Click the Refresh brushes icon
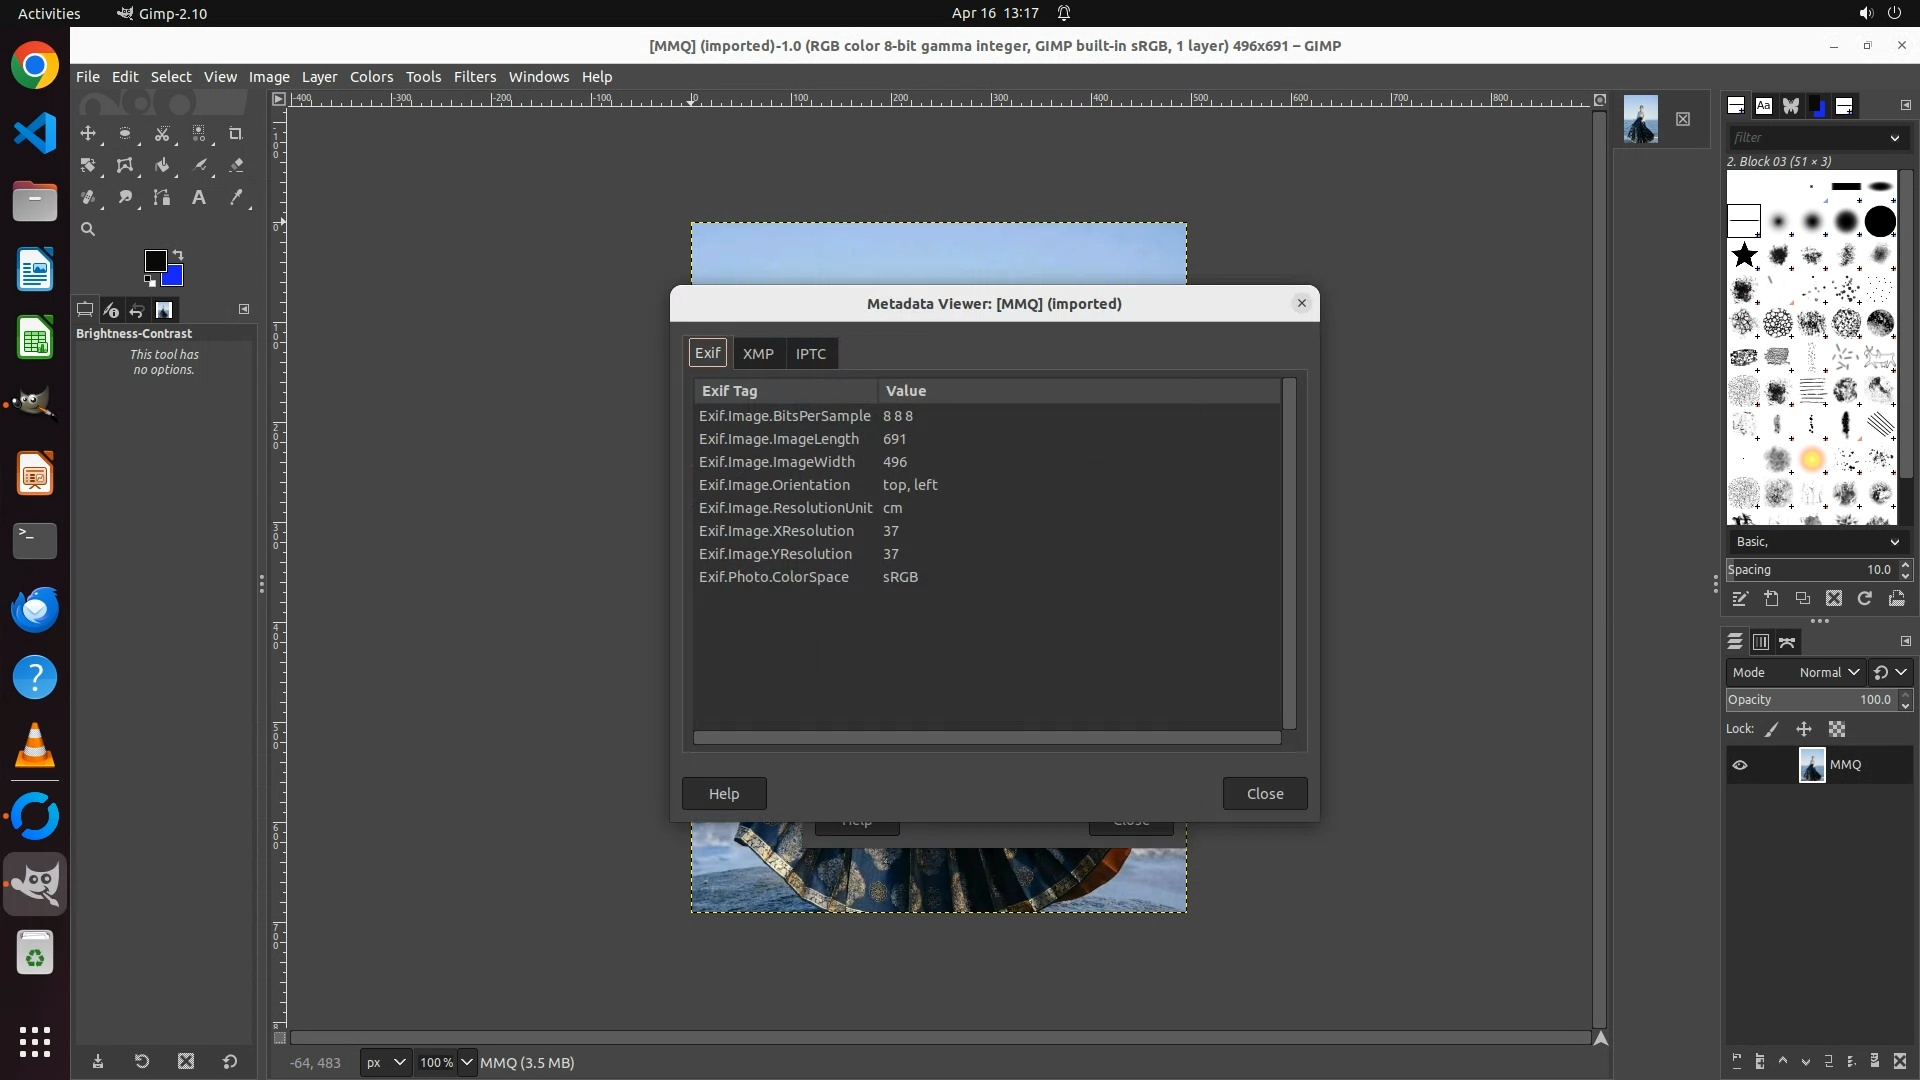This screenshot has width=1920, height=1080. 1865,599
